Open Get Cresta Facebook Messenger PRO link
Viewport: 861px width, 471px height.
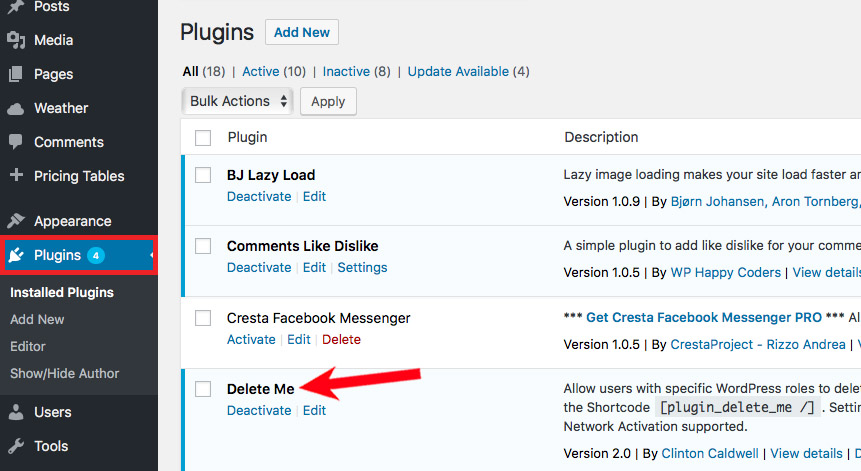tap(704, 317)
